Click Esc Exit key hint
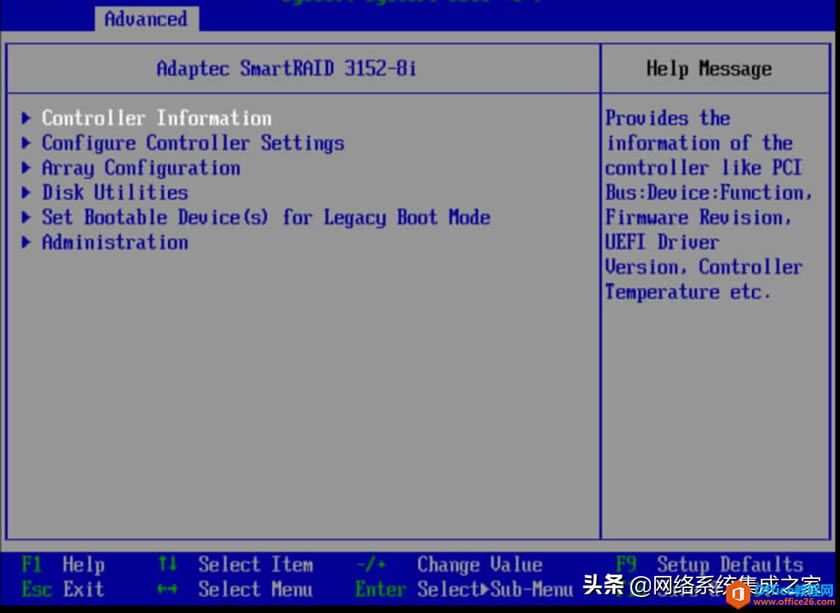The height and width of the screenshot is (613, 840). point(63,589)
